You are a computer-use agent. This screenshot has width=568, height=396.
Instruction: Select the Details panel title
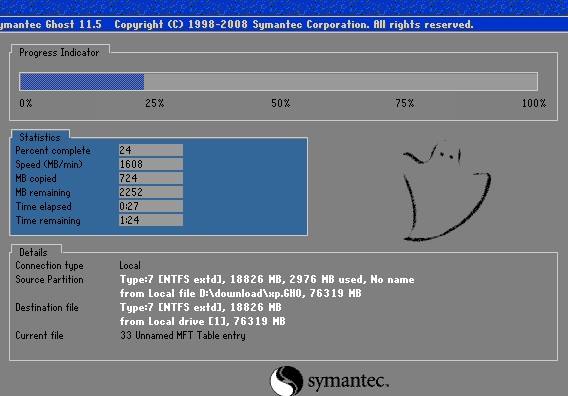click(x=33, y=252)
